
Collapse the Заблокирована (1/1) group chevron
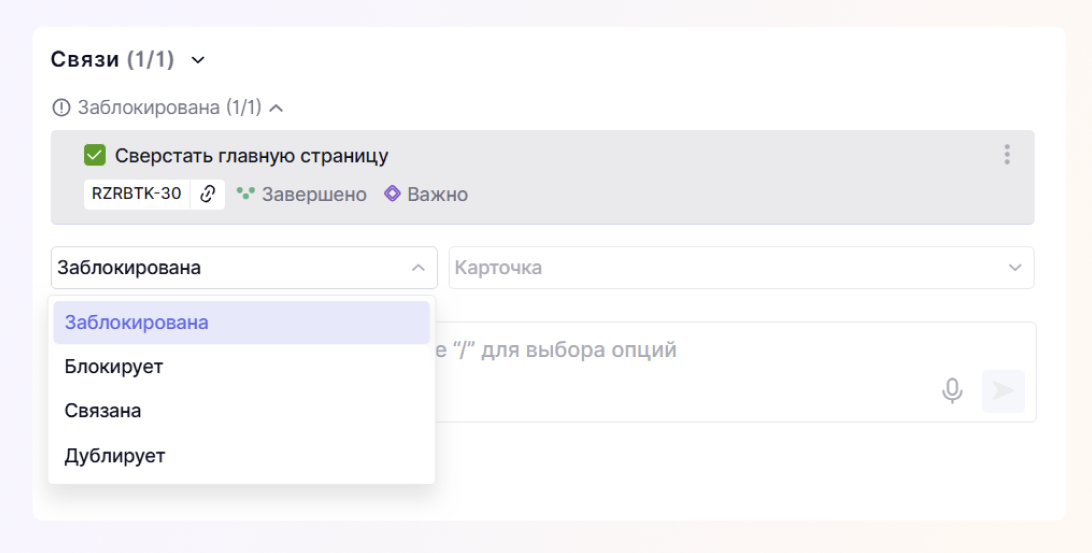tap(276, 108)
